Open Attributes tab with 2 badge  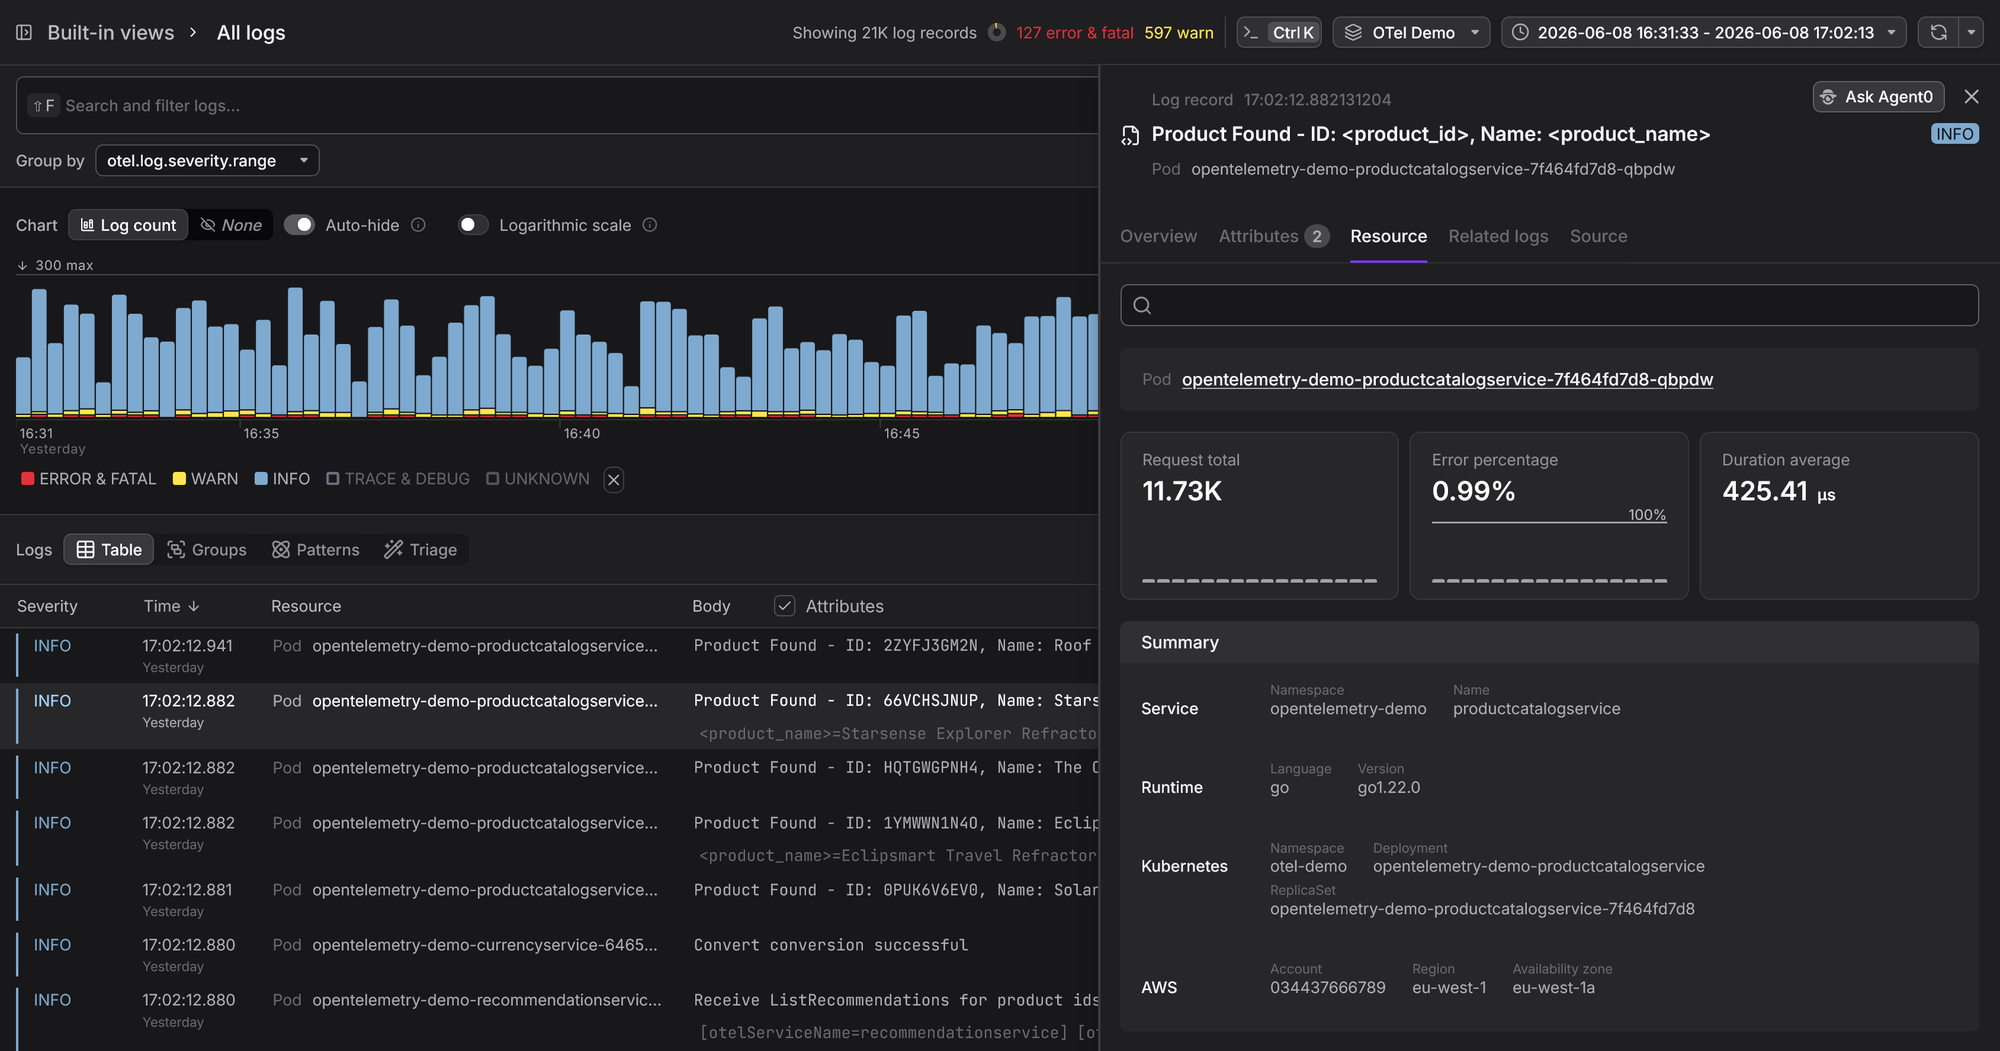pos(1273,236)
